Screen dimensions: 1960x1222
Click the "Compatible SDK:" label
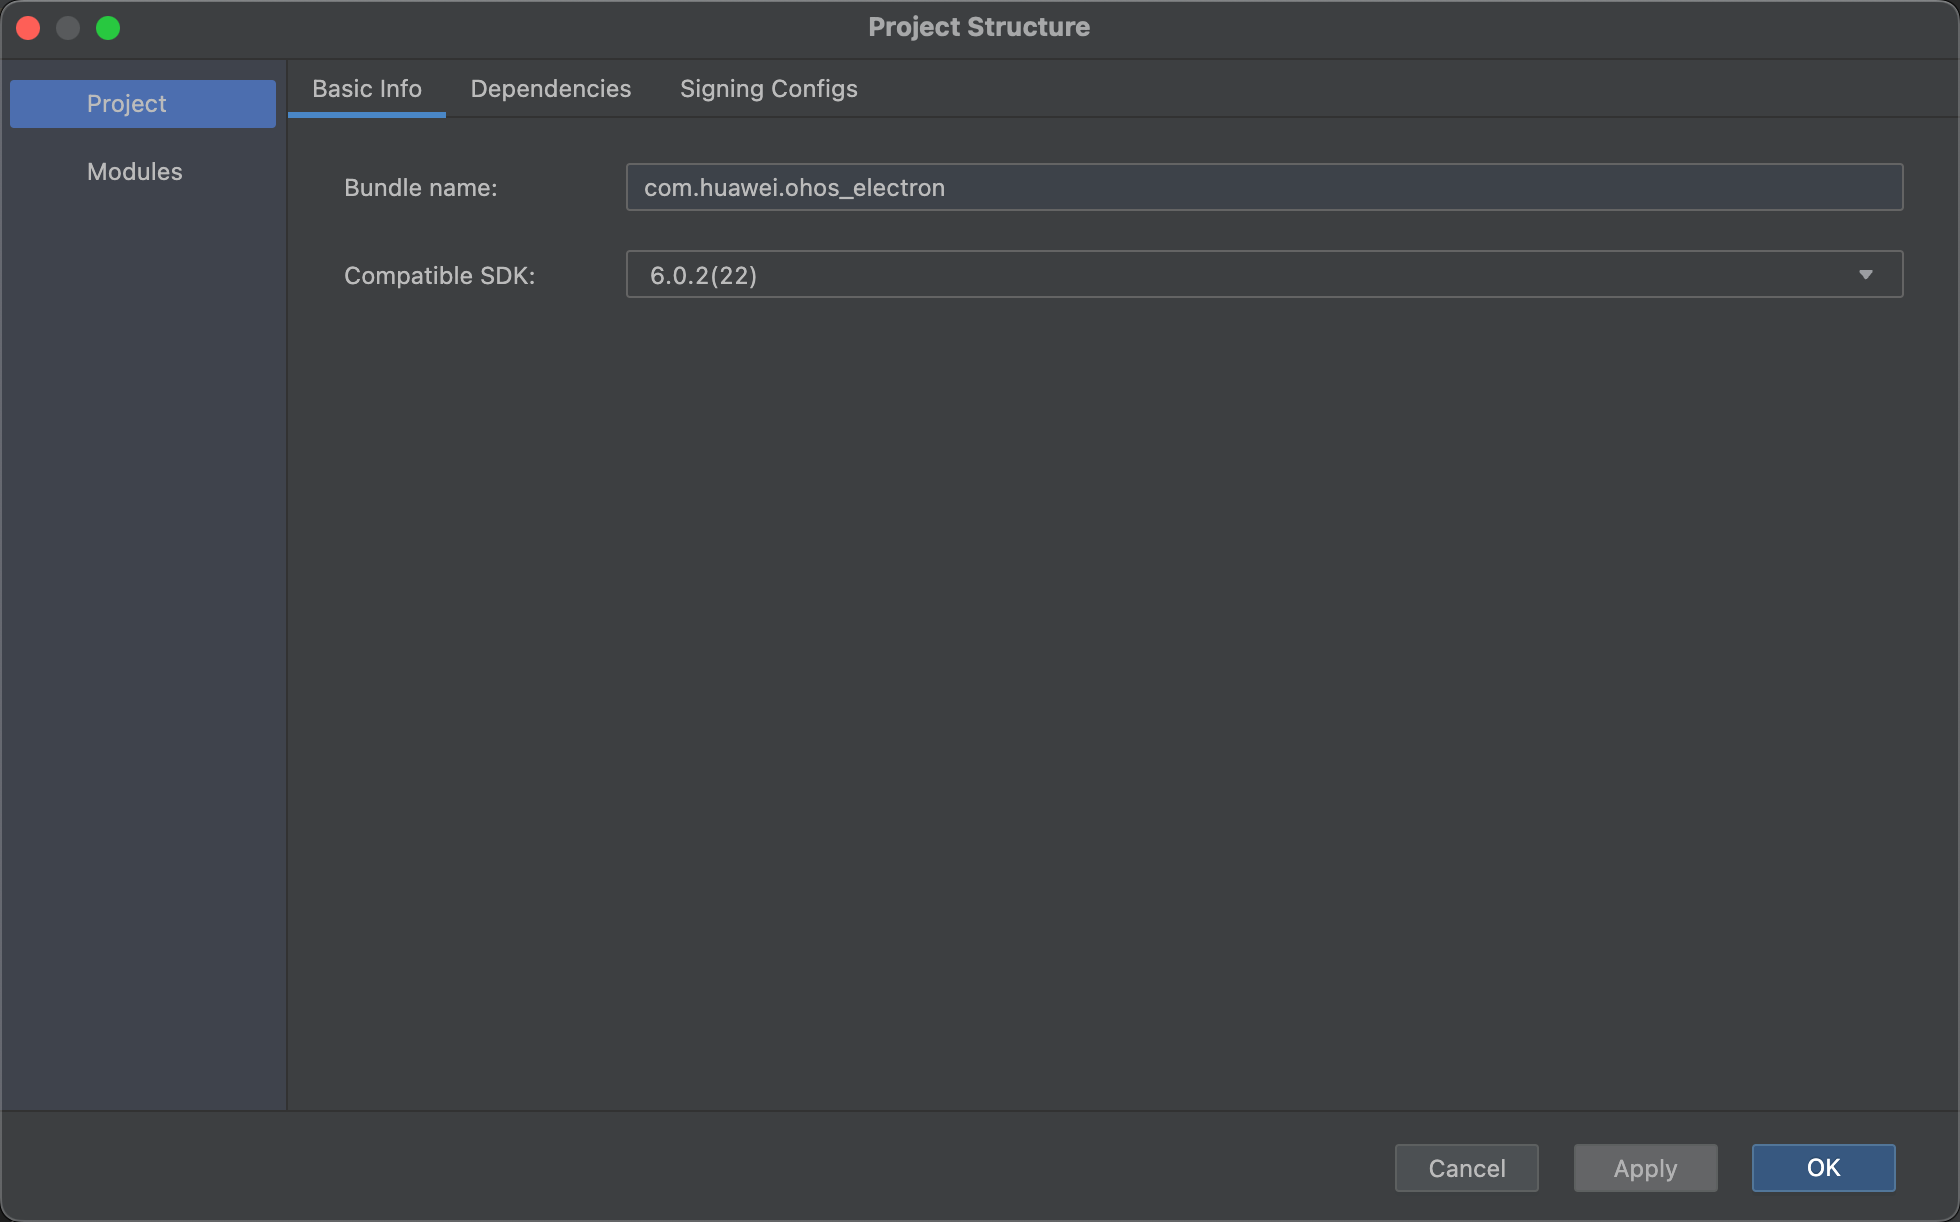point(439,276)
